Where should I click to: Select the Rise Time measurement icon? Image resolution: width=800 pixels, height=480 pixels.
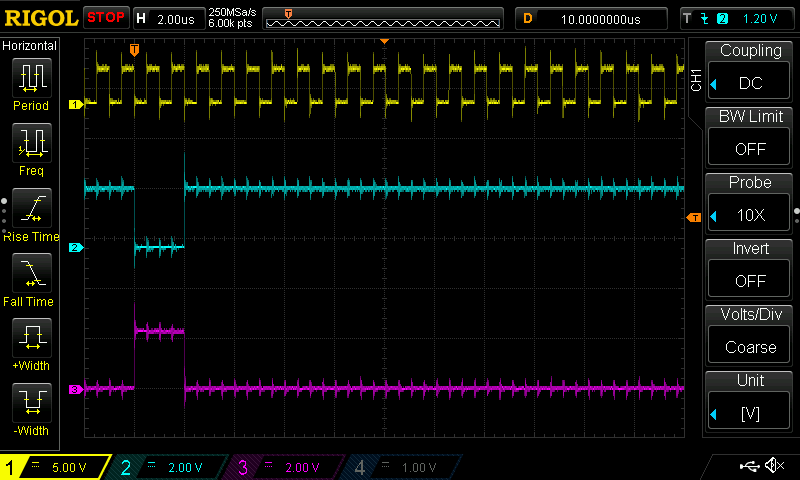click(x=32, y=208)
